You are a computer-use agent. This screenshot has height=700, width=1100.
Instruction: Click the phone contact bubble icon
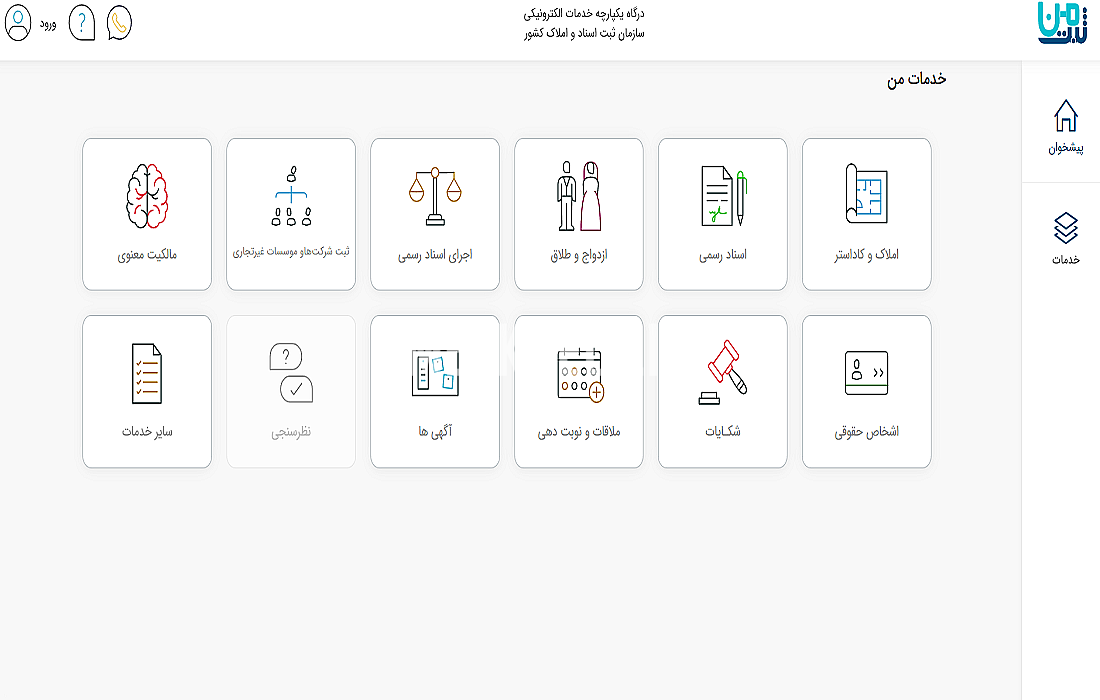tap(119, 23)
